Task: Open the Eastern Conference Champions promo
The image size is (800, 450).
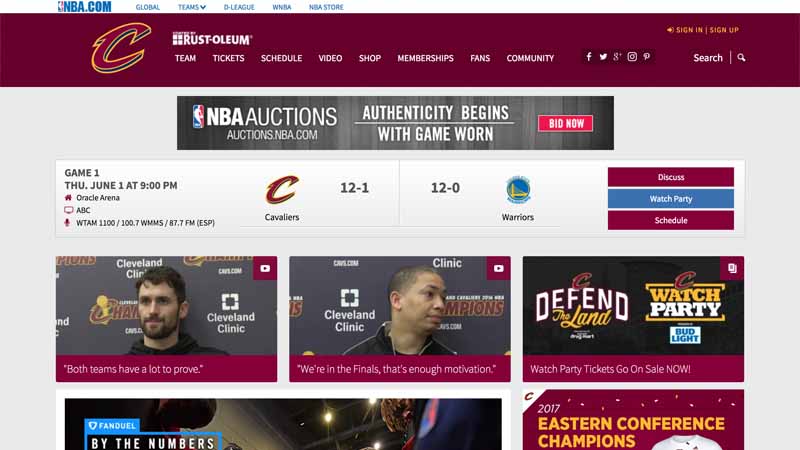Action: click(x=633, y=420)
